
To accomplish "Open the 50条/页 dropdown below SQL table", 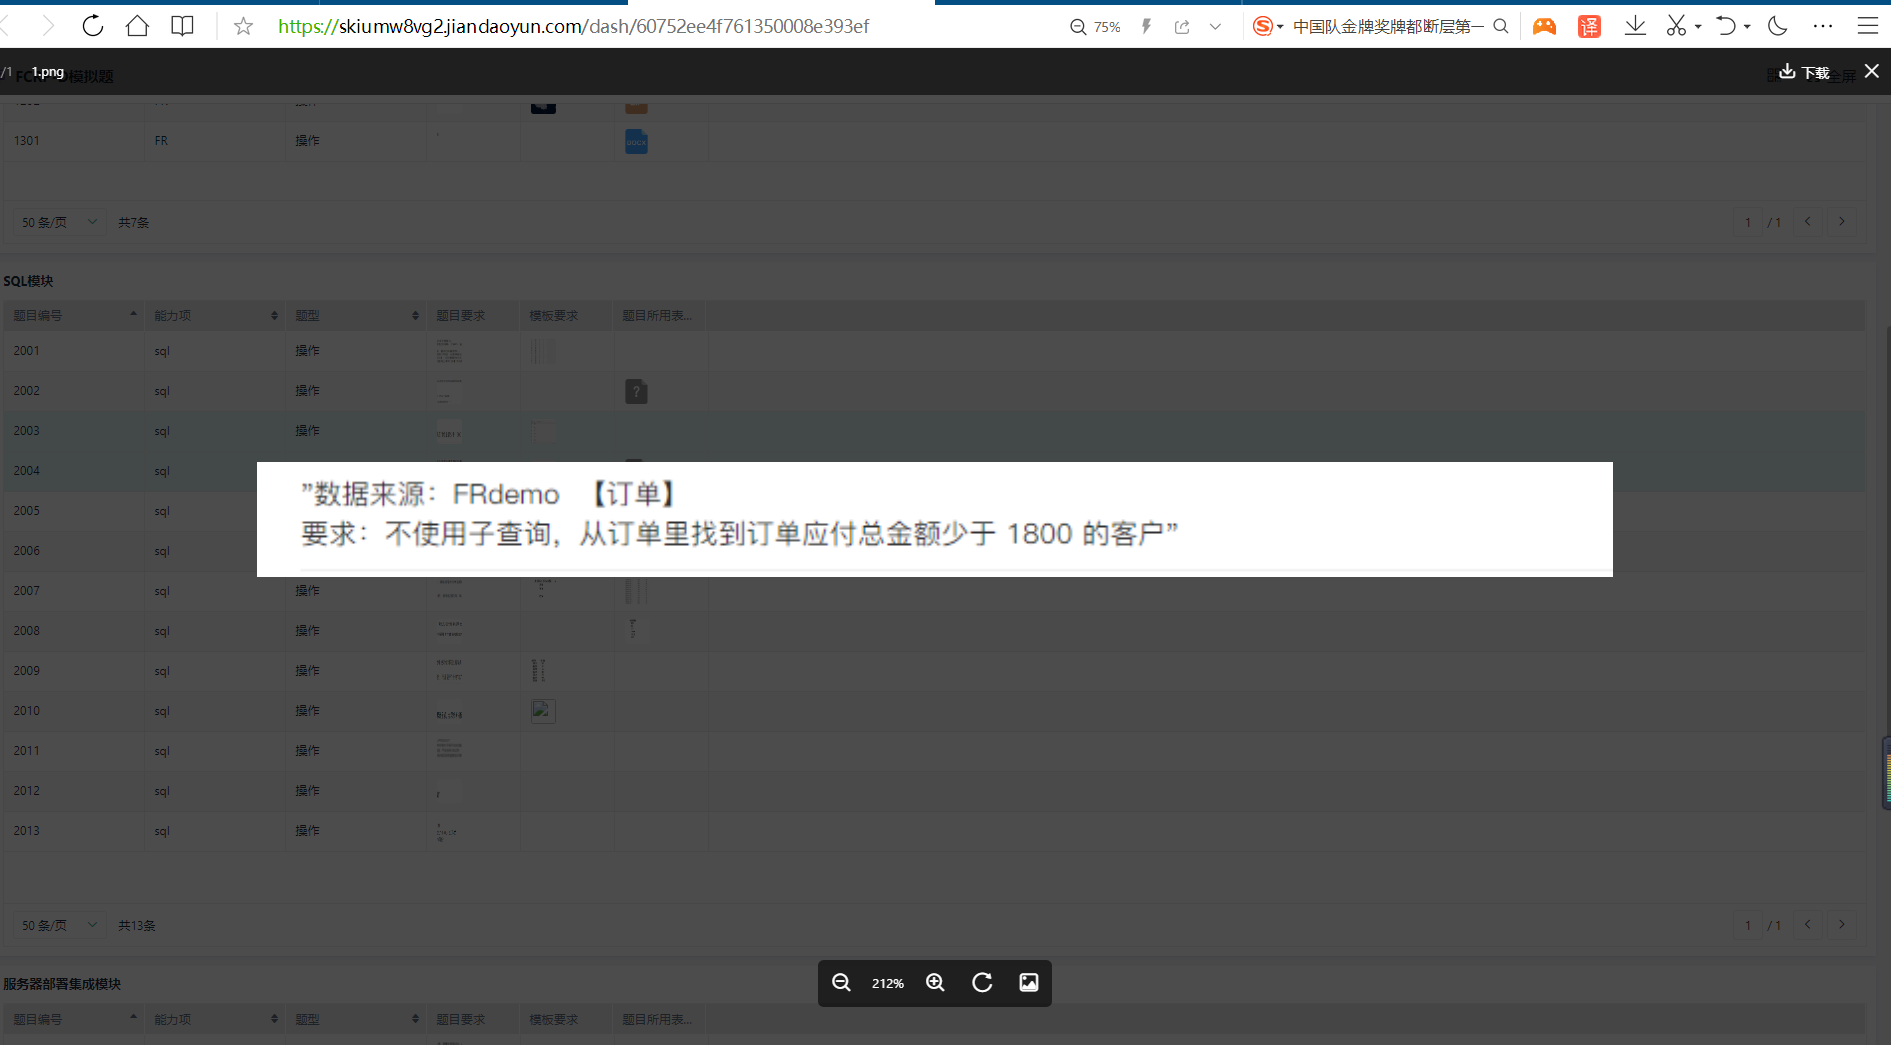I will (58, 925).
